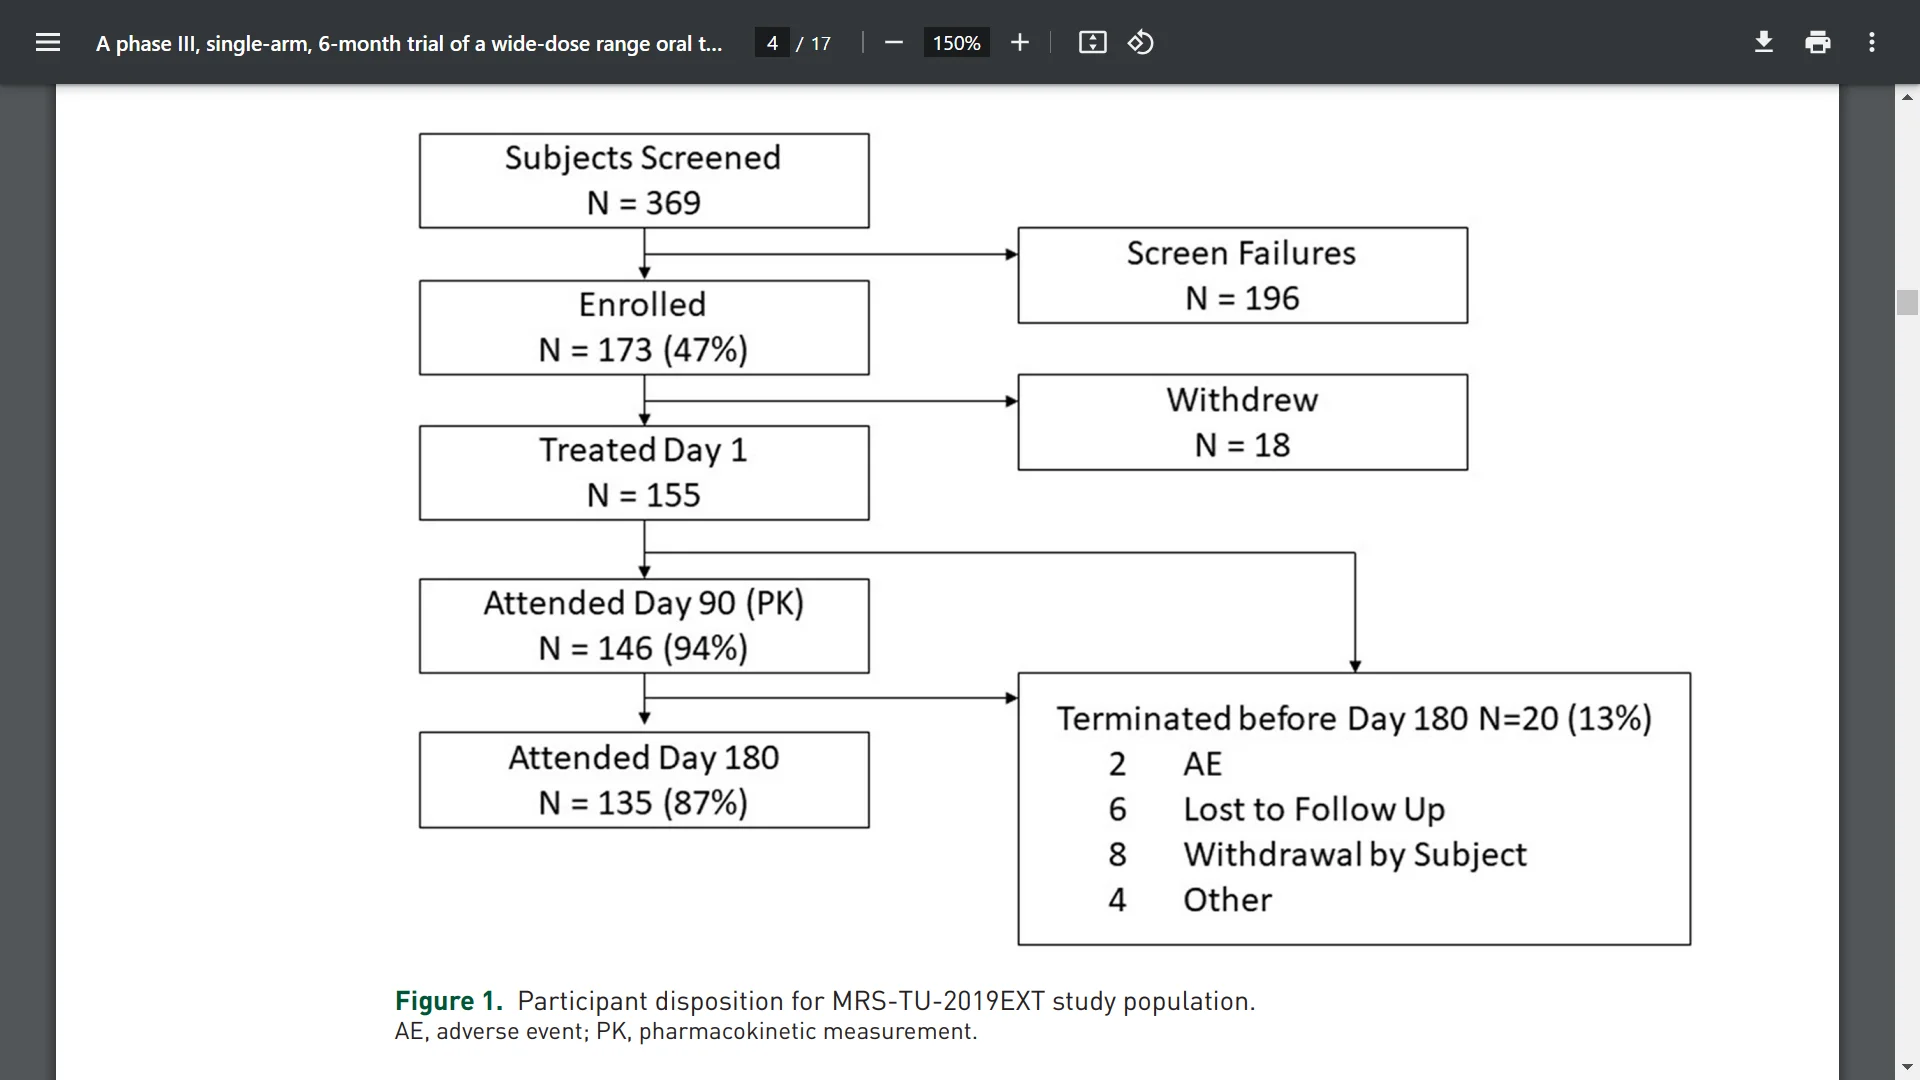This screenshot has width=1920, height=1080.
Task: Click the 150% zoom level field
Action: tap(956, 43)
